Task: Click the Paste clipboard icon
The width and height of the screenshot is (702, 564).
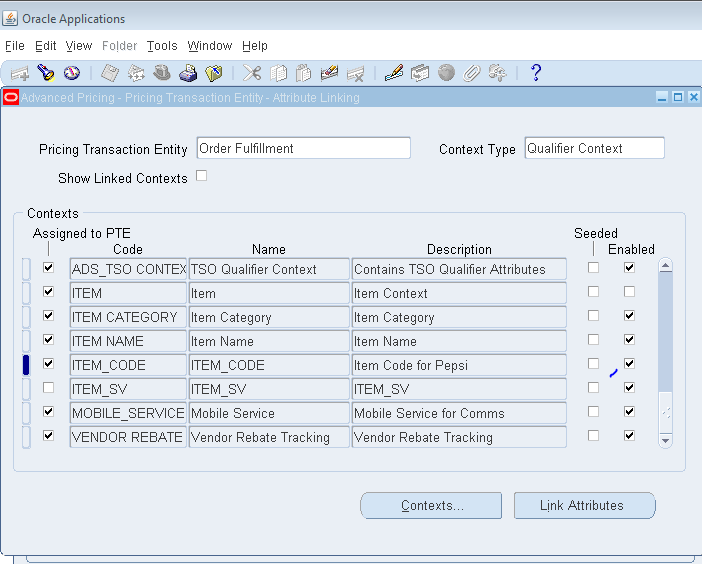Action: coord(304,73)
